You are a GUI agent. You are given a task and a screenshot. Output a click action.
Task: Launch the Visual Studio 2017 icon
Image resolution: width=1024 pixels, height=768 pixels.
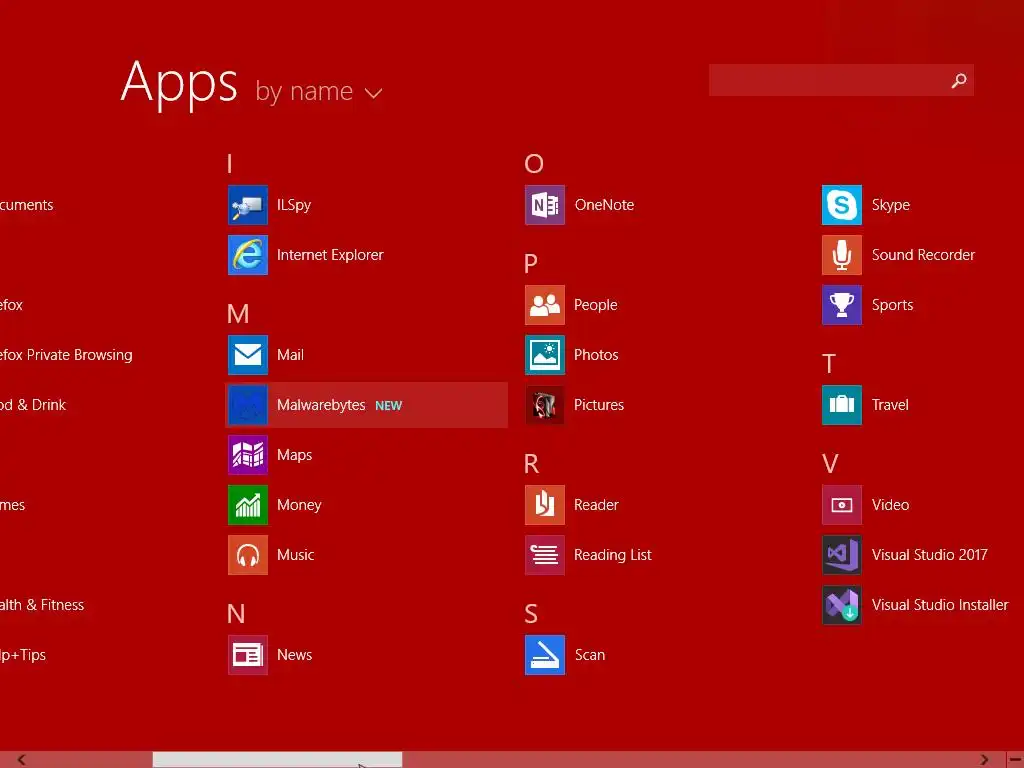click(842, 555)
